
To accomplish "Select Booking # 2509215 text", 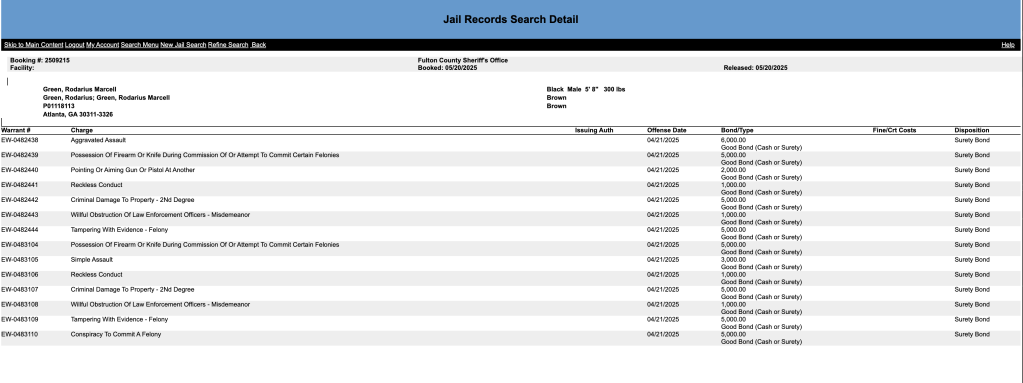I will coord(40,60).
